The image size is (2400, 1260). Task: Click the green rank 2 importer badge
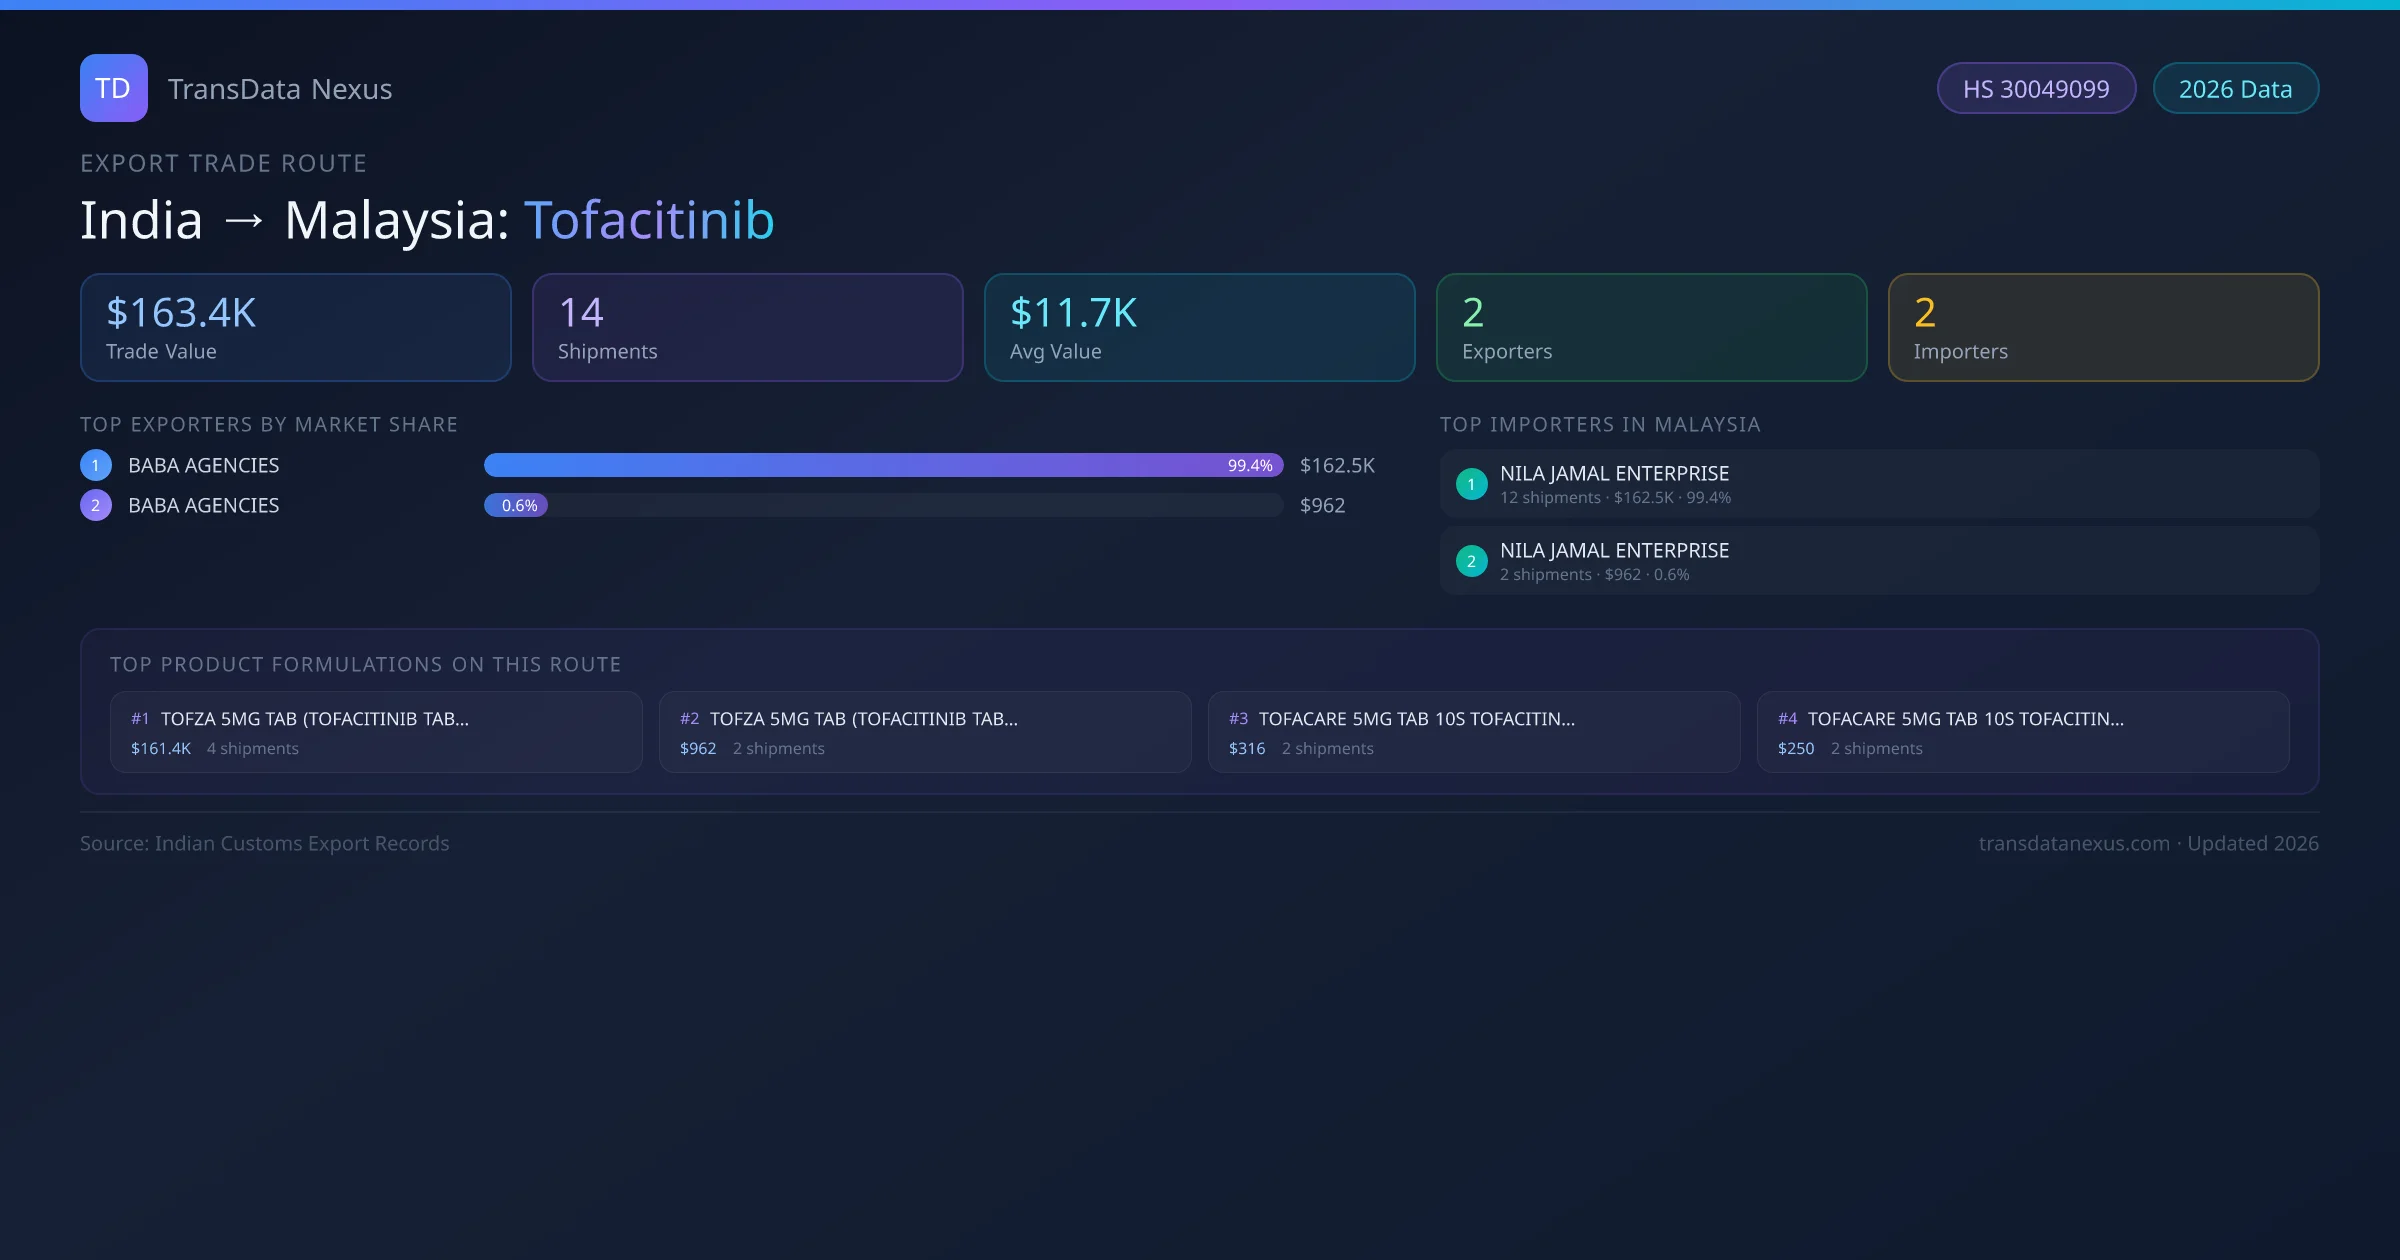tap(1471, 561)
